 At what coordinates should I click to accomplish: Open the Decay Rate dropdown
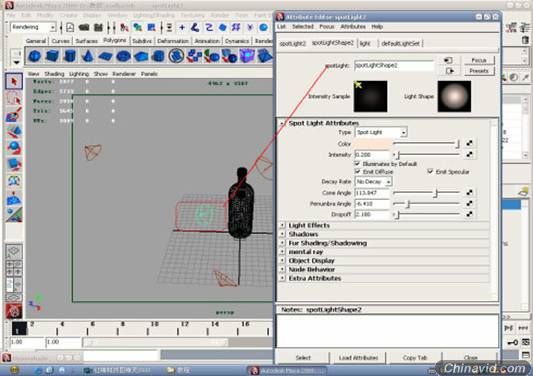tap(373, 182)
